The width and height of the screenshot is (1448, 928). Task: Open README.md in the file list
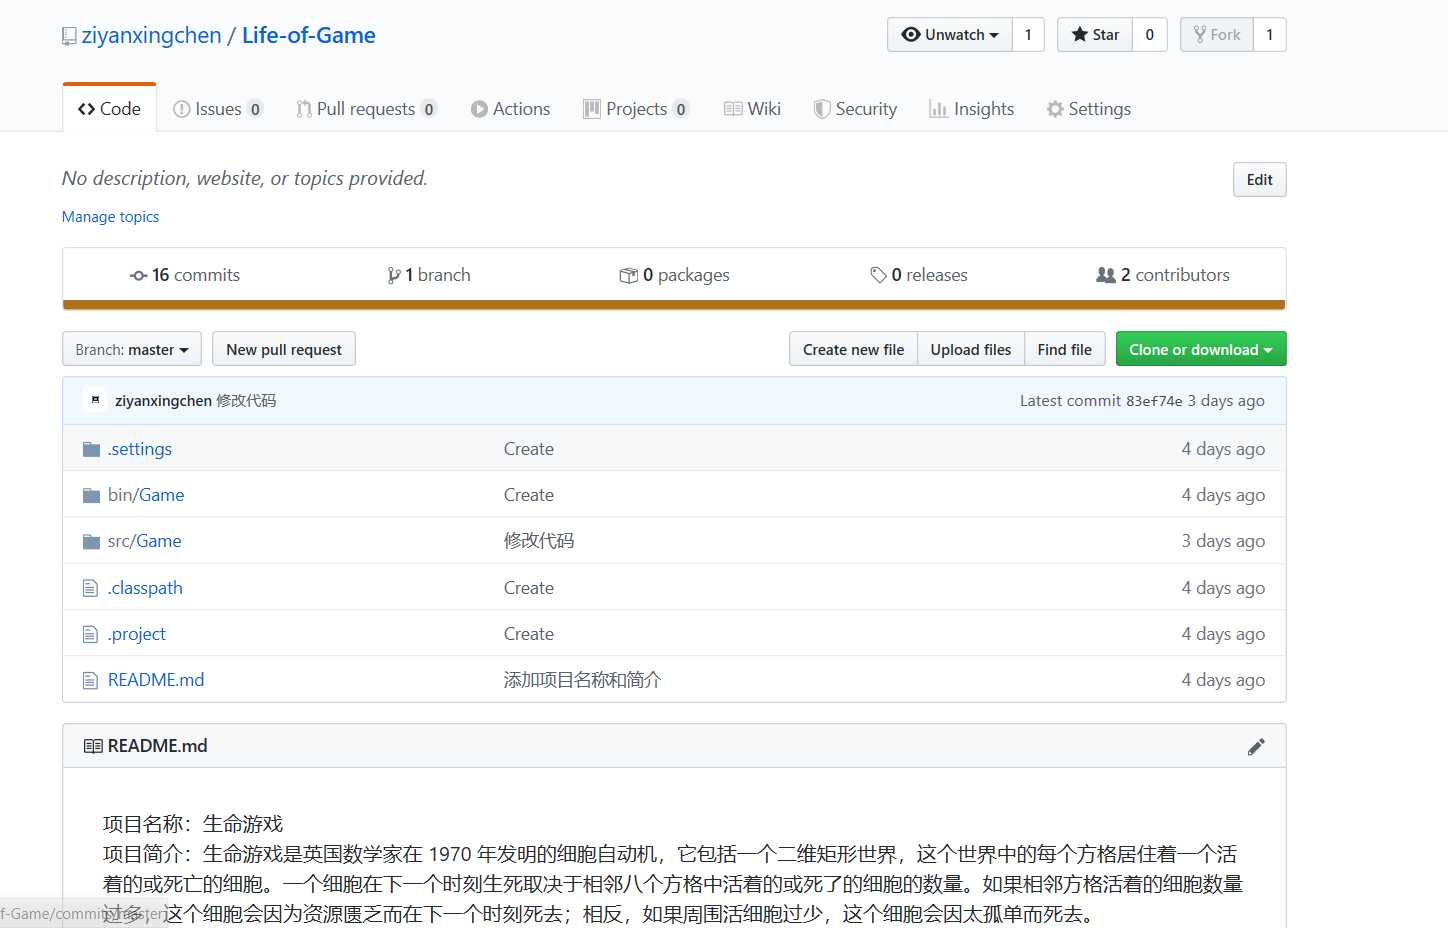point(156,680)
